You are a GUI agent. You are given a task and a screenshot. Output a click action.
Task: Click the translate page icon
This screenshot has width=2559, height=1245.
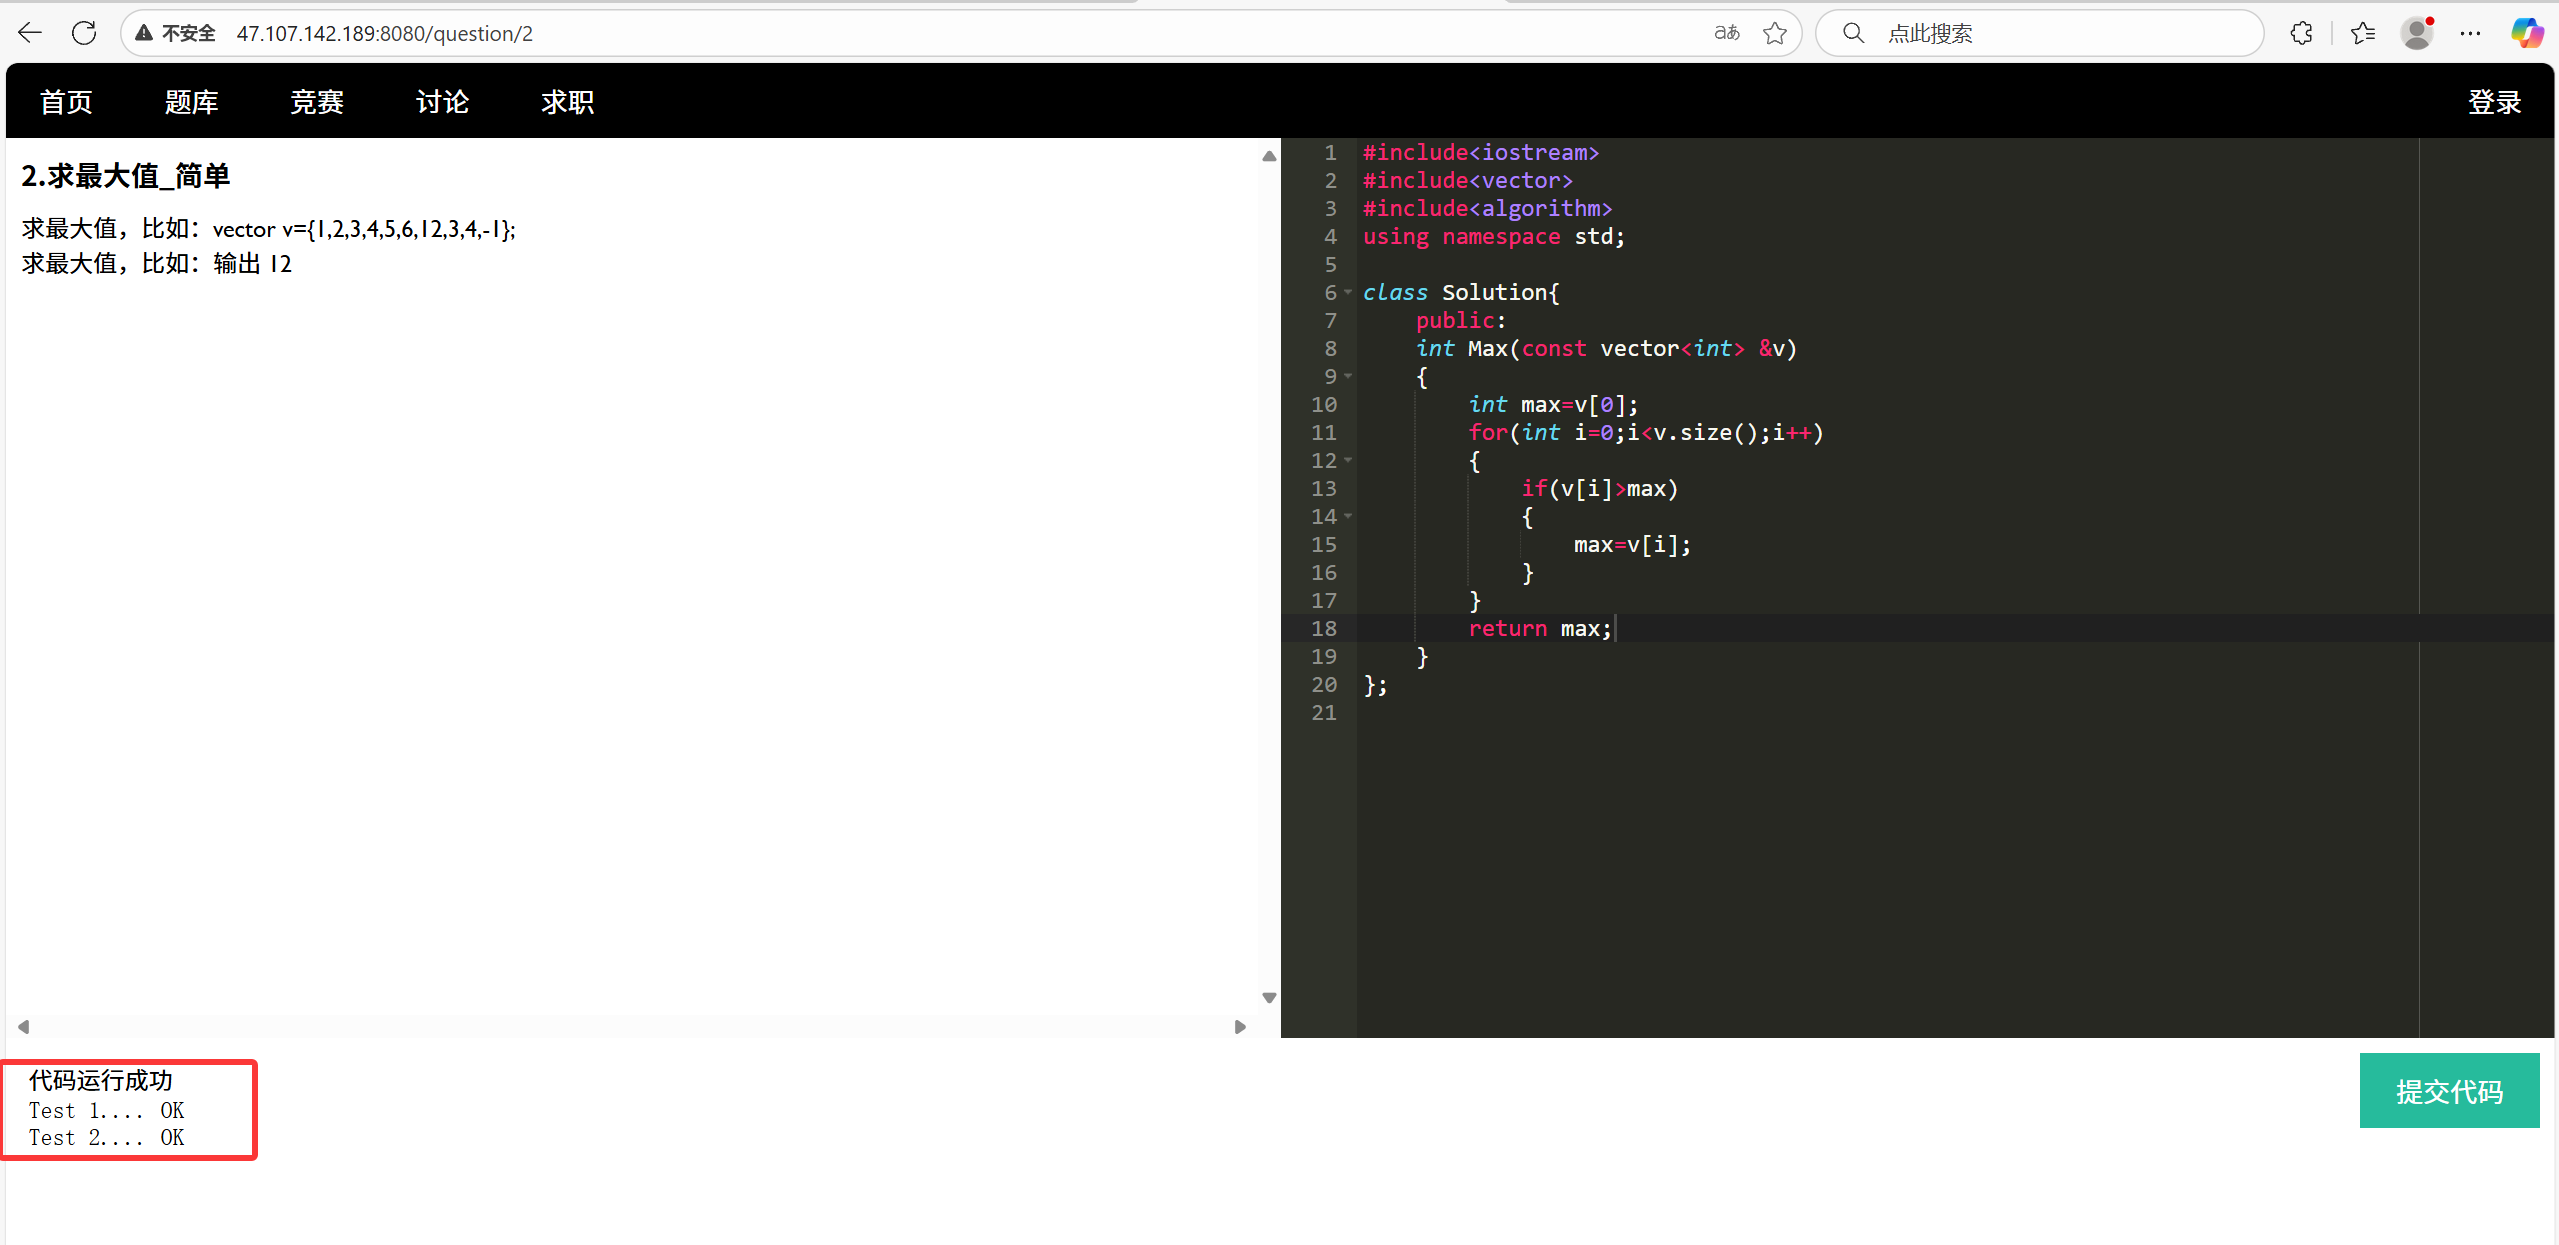[x=1727, y=33]
